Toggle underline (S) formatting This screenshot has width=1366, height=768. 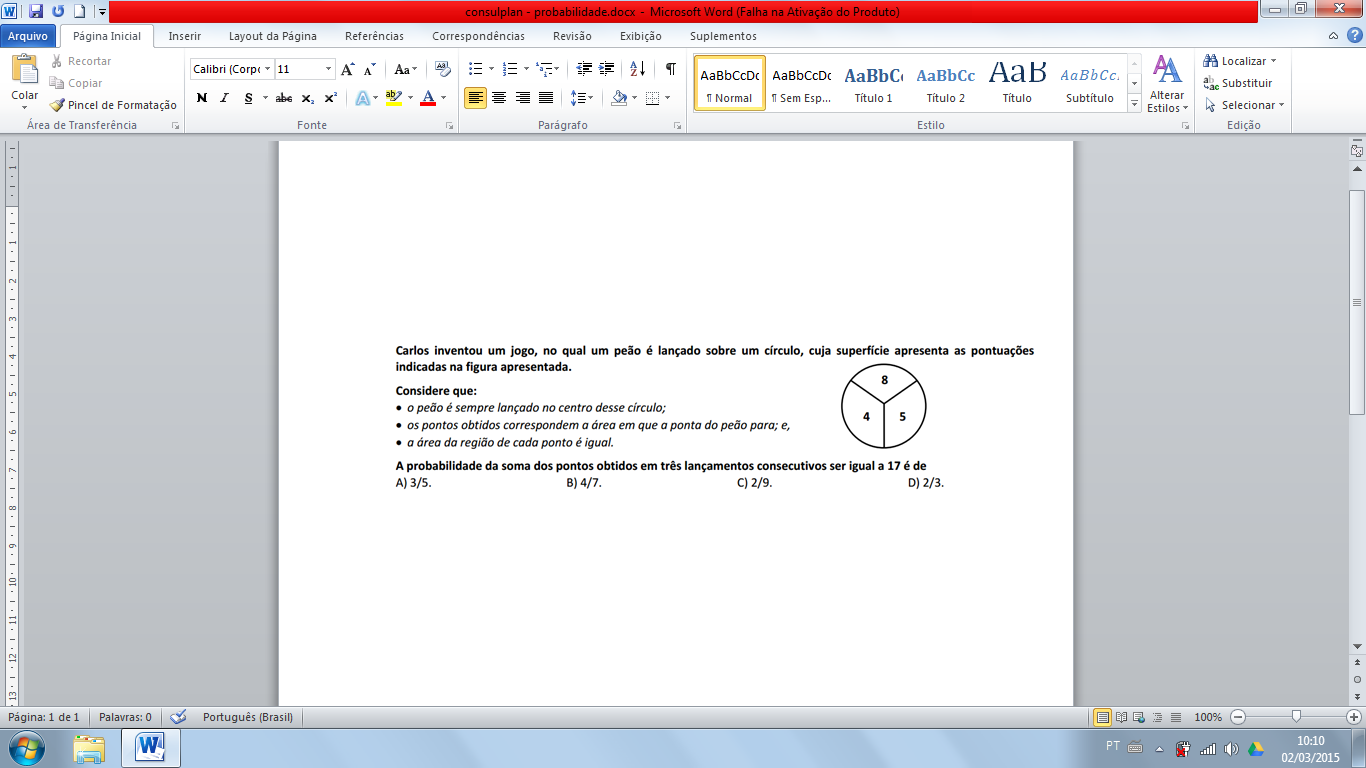click(248, 98)
